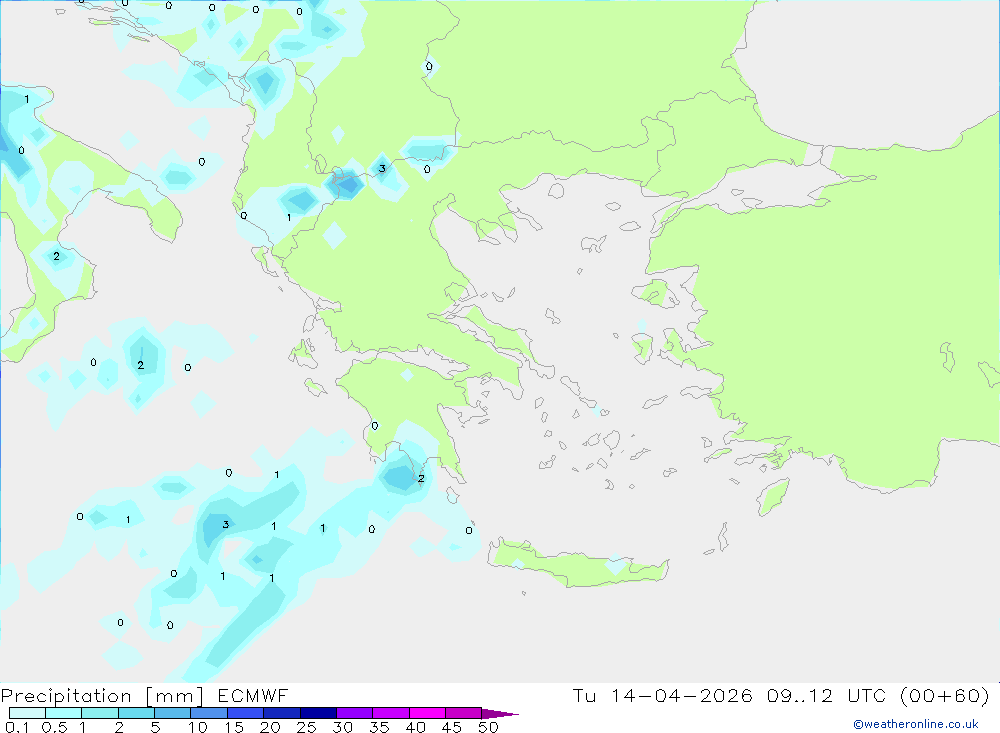Viewport: 1000px width, 733px height.
Task: Click the '10' legend scale label
Action: [x=198, y=727]
